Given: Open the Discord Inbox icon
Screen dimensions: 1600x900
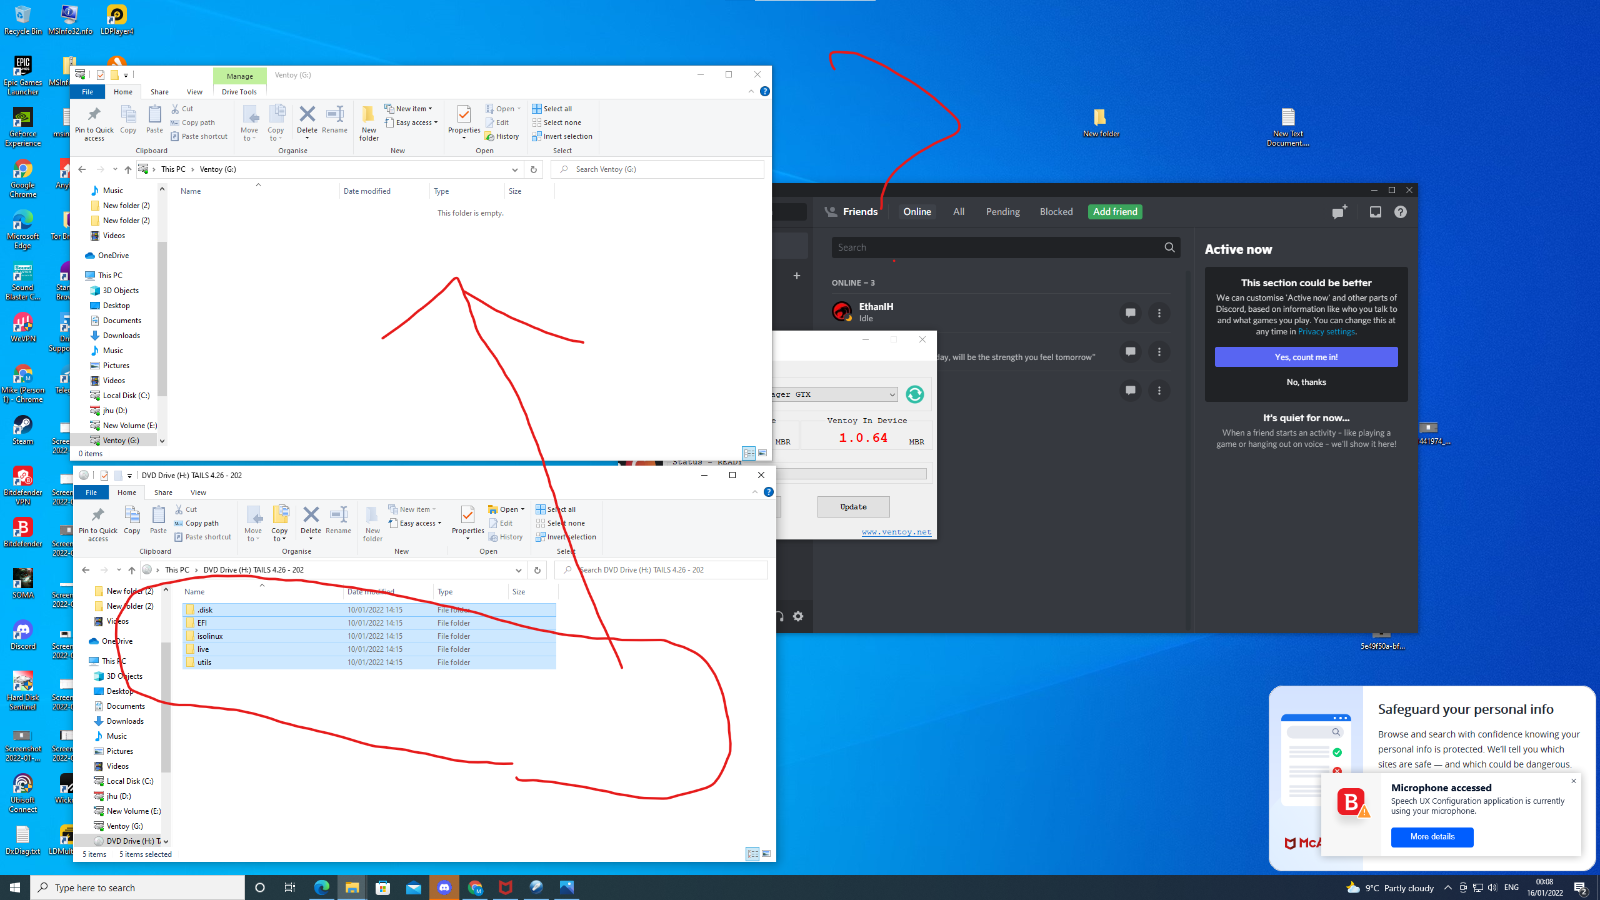Looking at the screenshot, I should click(1375, 212).
